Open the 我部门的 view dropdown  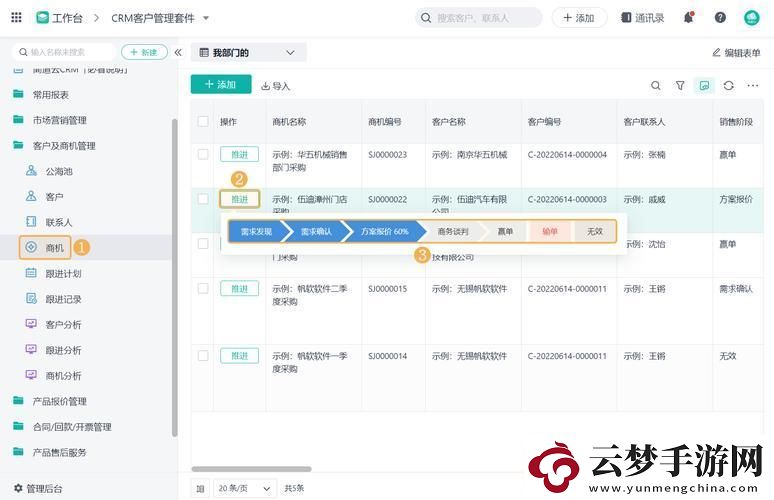(x=248, y=52)
